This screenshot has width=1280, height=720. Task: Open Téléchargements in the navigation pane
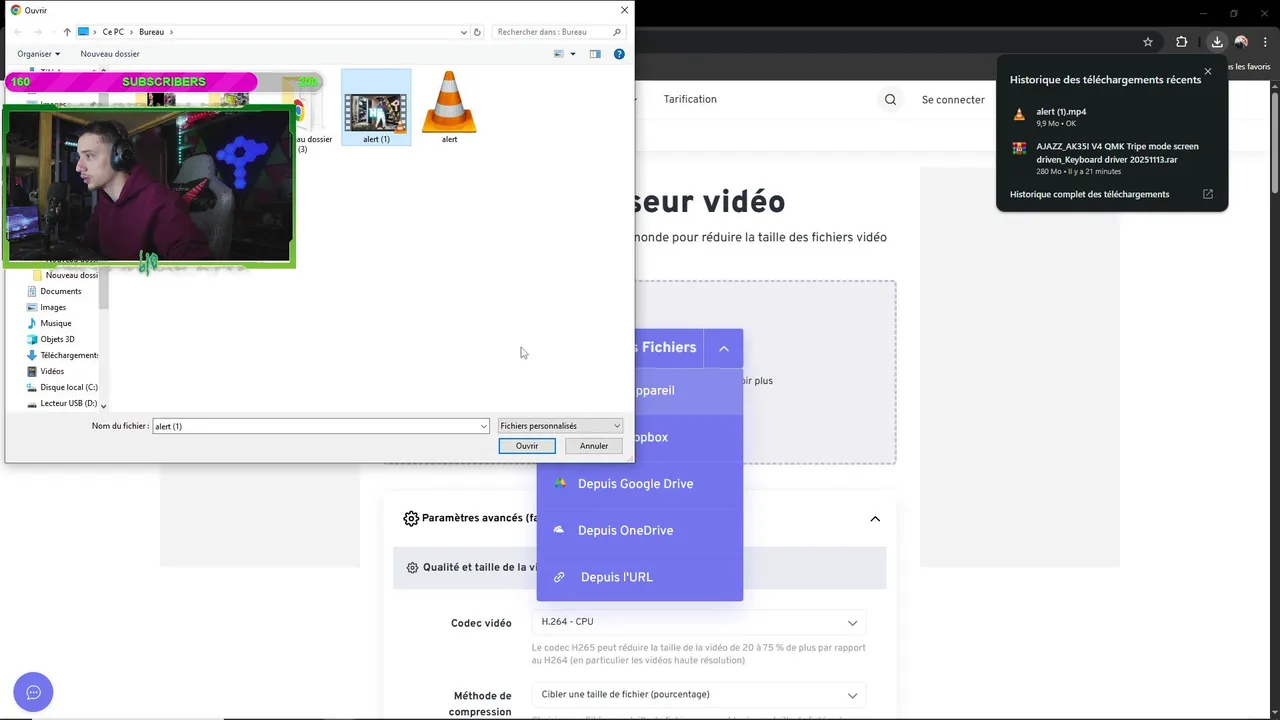pos(68,355)
